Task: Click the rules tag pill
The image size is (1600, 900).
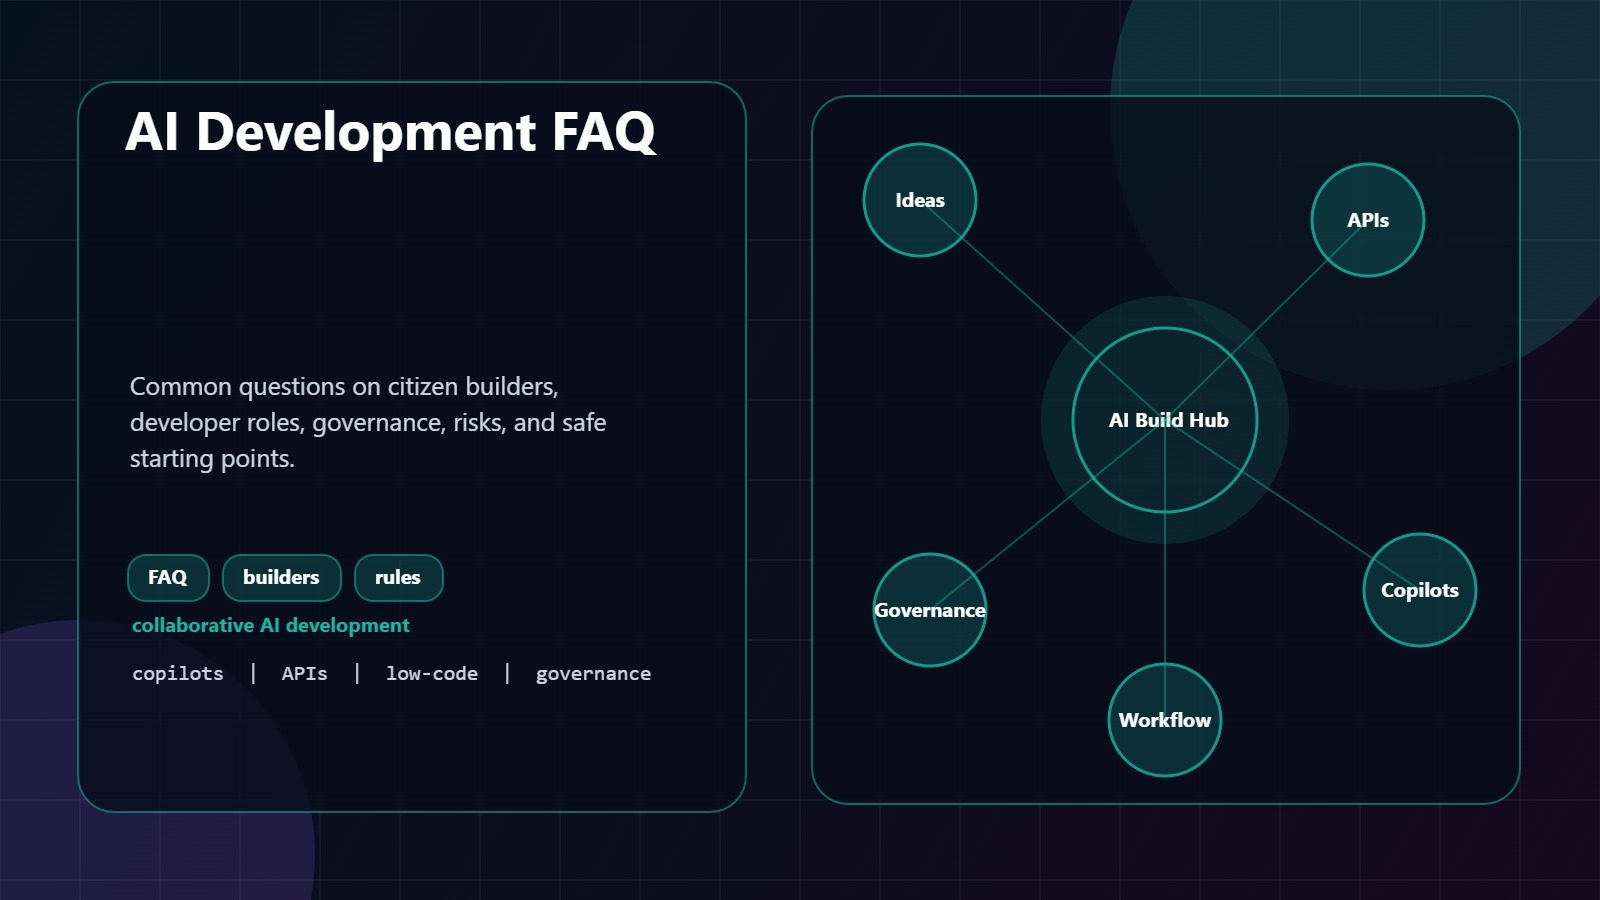Action: tap(398, 578)
